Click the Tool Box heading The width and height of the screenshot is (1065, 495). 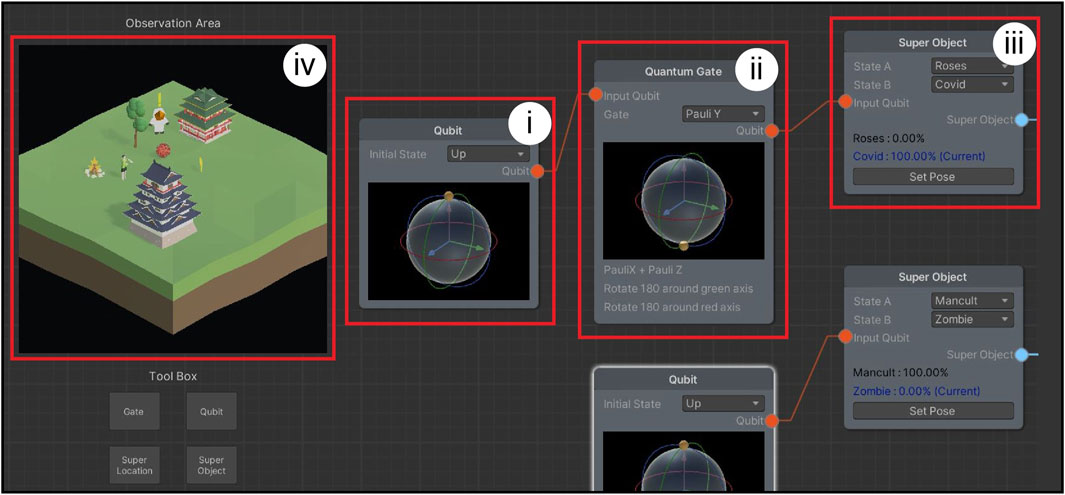click(173, 376)
